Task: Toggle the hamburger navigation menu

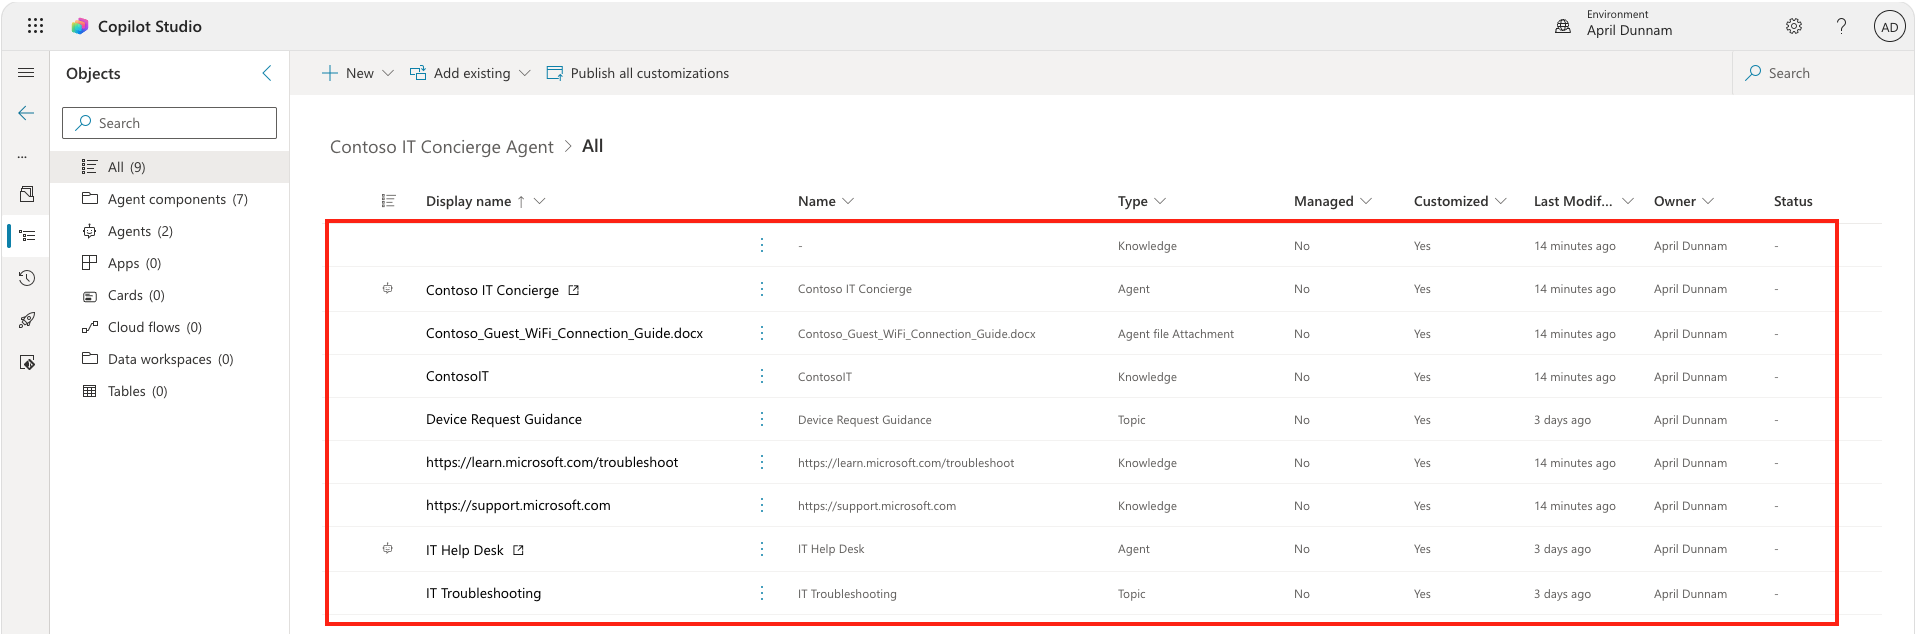Action: click(x=26, y=73)
